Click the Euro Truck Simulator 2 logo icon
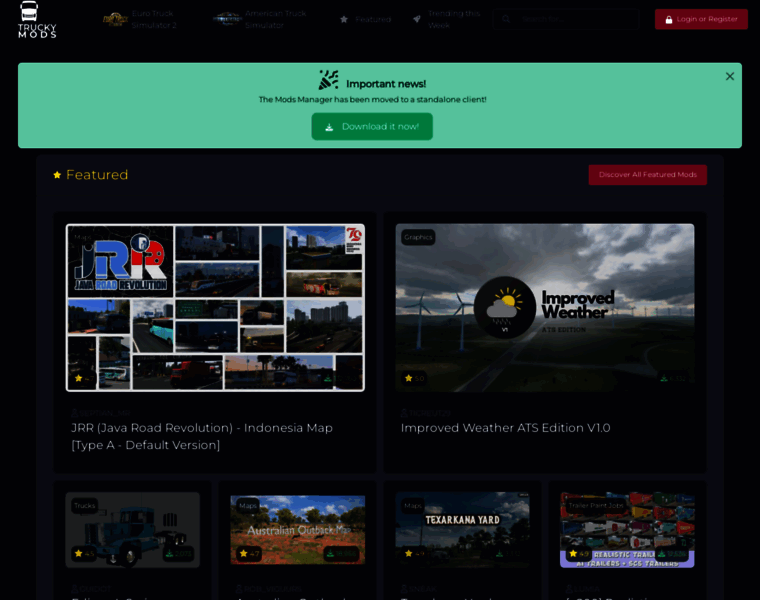The height and width of the screenshot is (600, 760). [x=115, y=19]
